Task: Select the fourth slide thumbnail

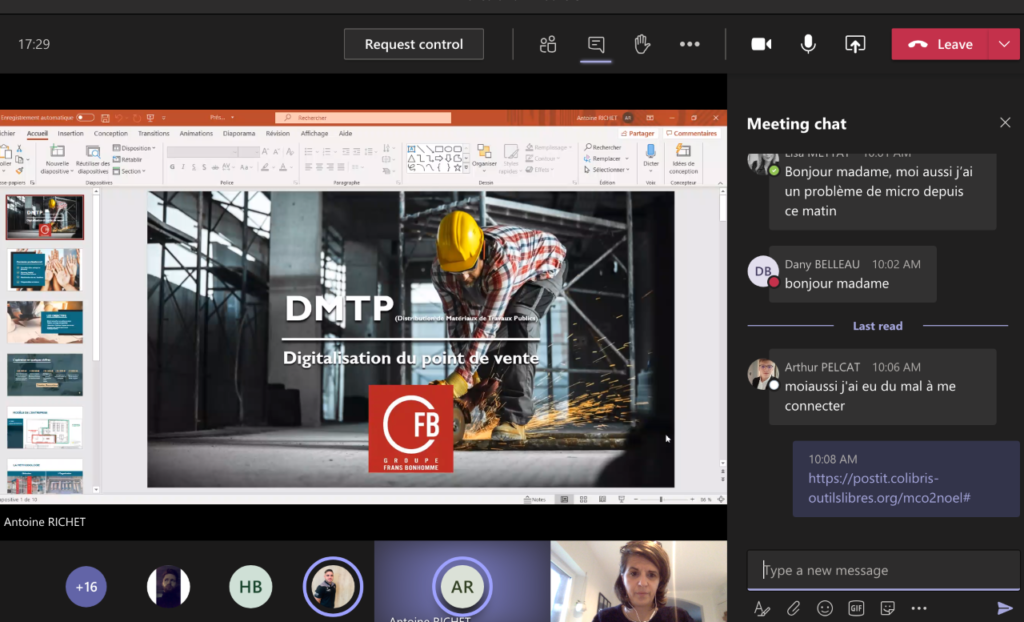Action: (45, 375)
